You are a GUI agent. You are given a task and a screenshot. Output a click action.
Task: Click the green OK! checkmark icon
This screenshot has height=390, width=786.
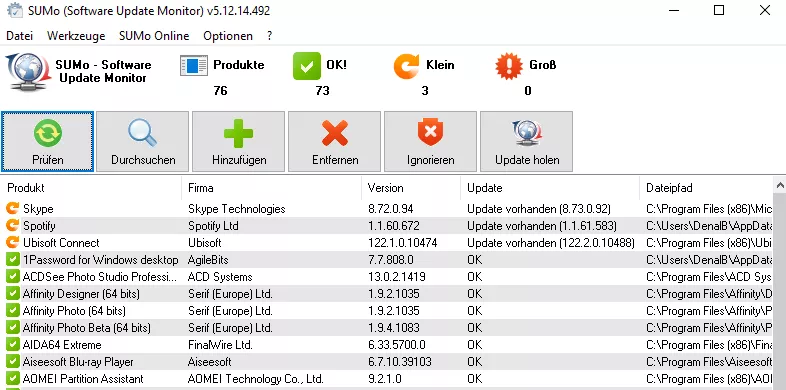click(x=307, y=66)
